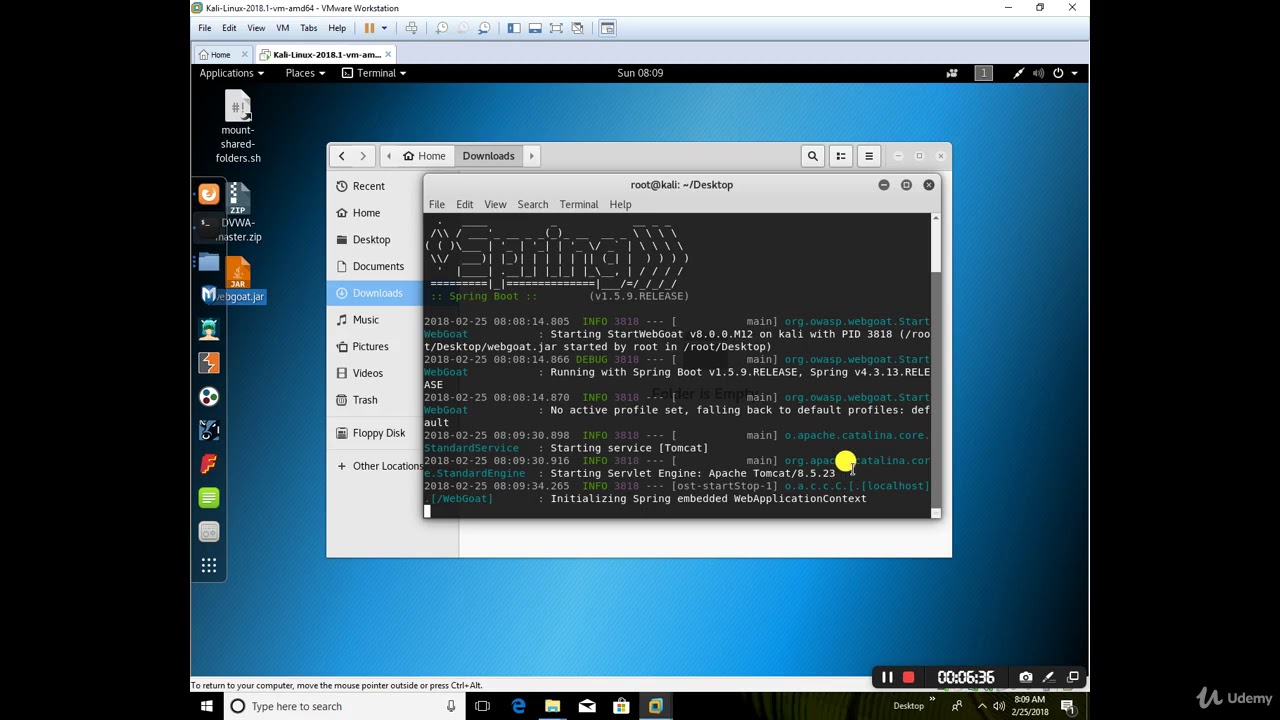The width and height of the screenshot is (1280, 720).
Task: Open the Kali system power menu
Action: pos(1065,73)
